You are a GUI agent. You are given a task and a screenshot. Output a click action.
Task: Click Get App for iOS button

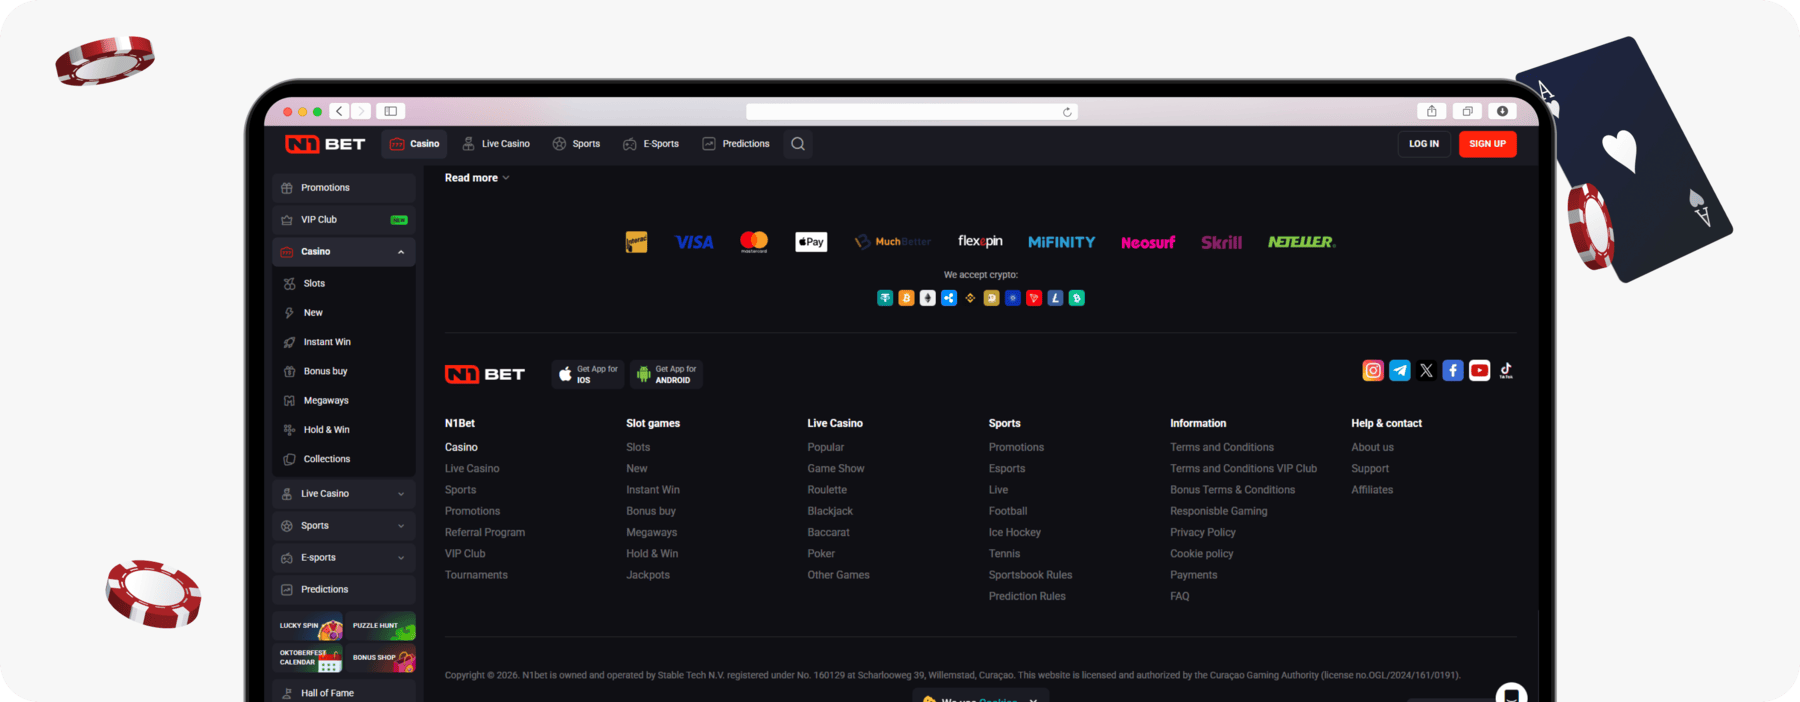(x=588, y=374)
